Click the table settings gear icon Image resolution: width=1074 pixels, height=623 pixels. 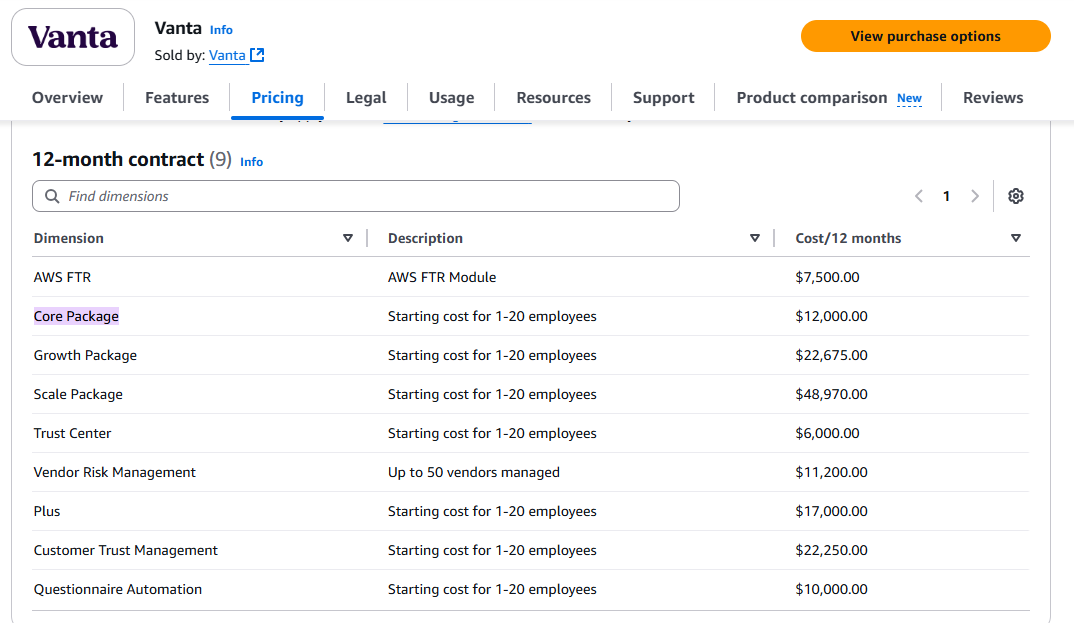[x=1016, y=196]
